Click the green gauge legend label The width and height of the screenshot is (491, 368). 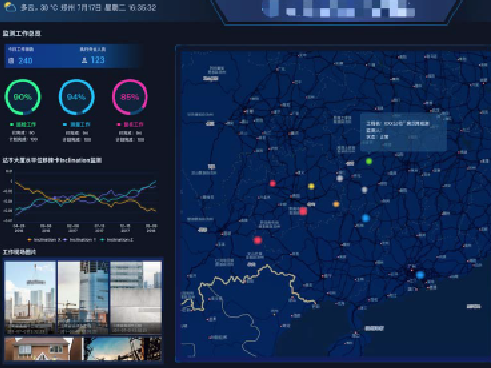pyautogui.click(x=23, y=125)
